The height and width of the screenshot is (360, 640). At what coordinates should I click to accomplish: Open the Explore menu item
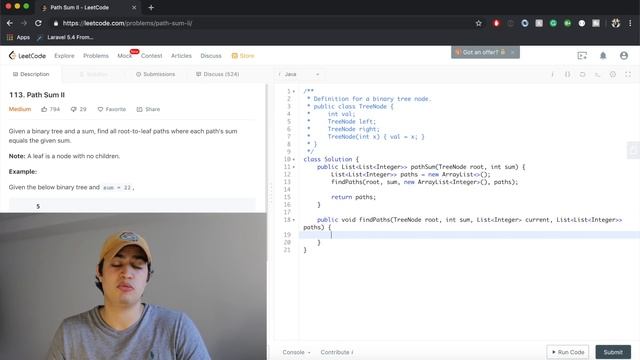(x=64, y=56)
